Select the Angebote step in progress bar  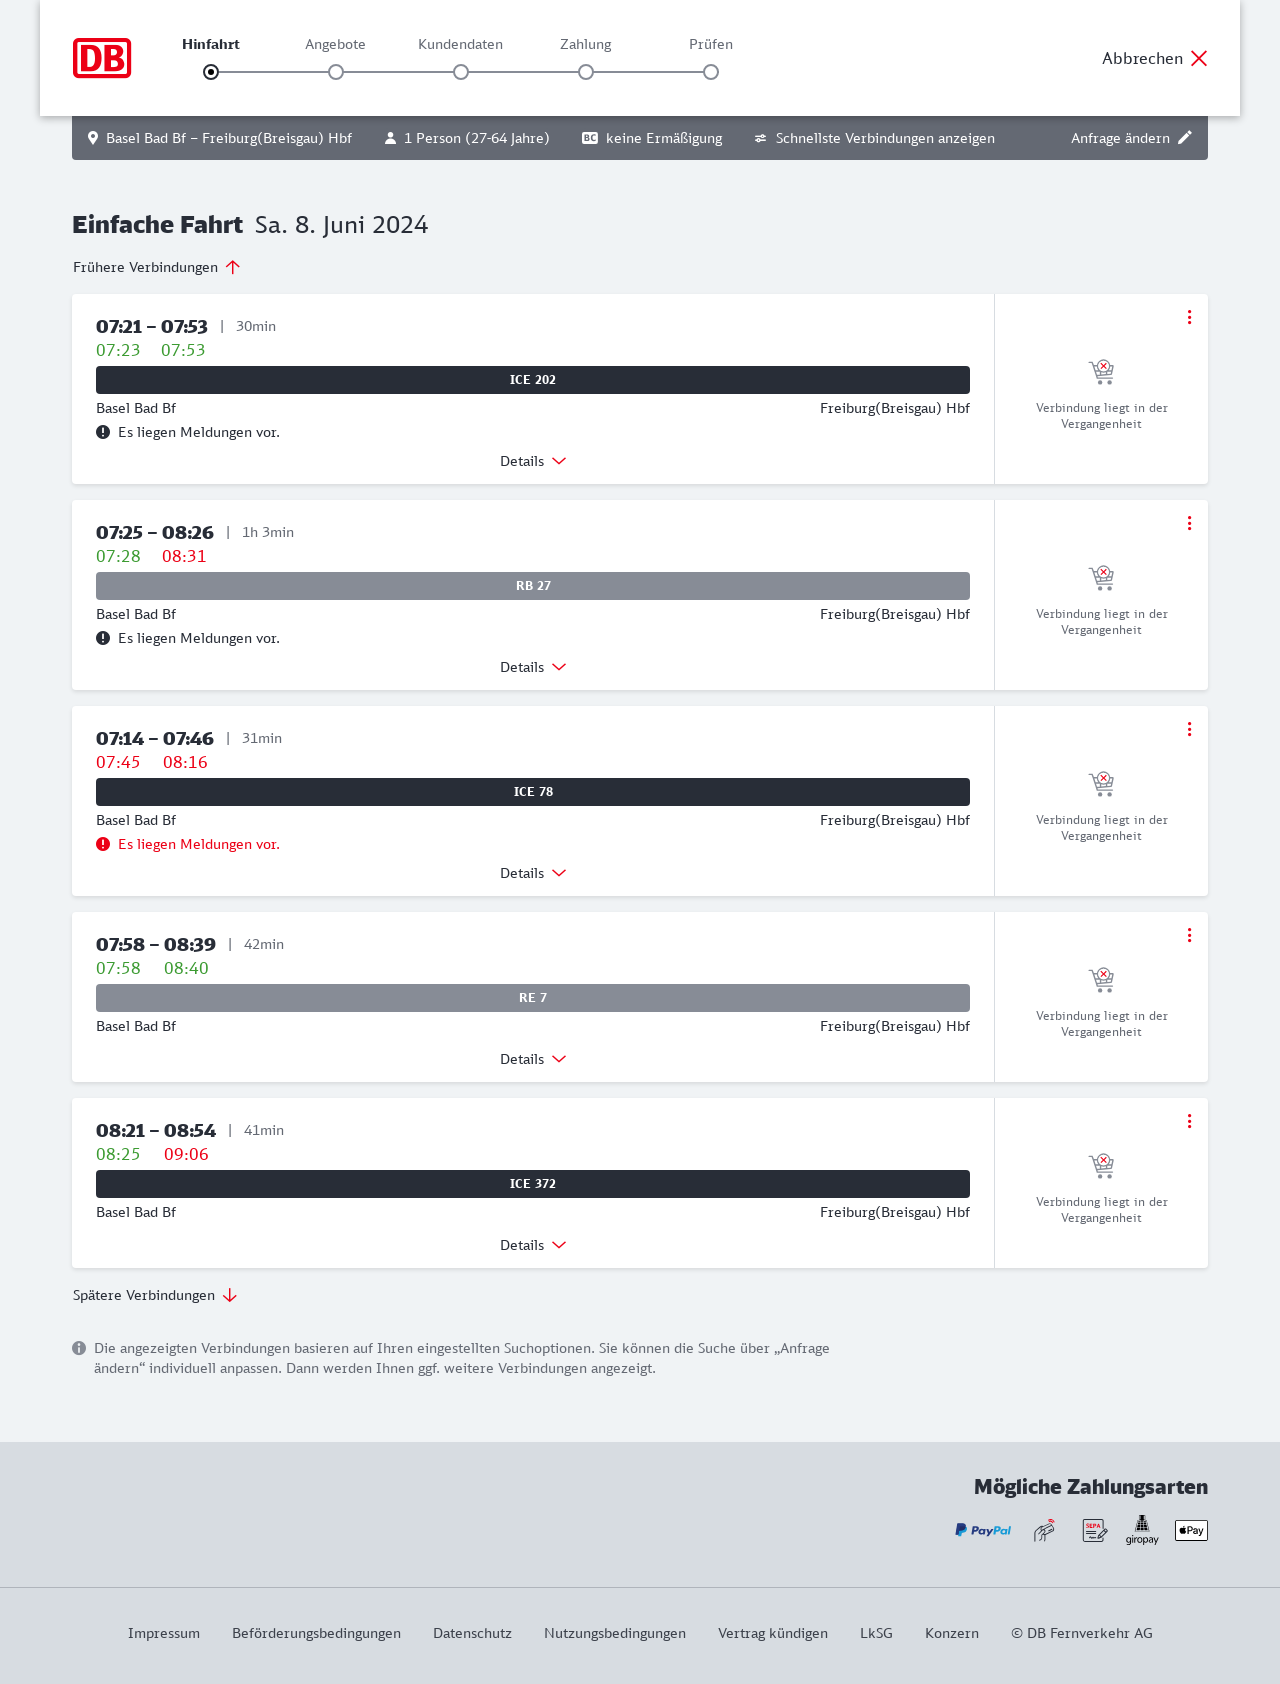[x=336, y=72]
